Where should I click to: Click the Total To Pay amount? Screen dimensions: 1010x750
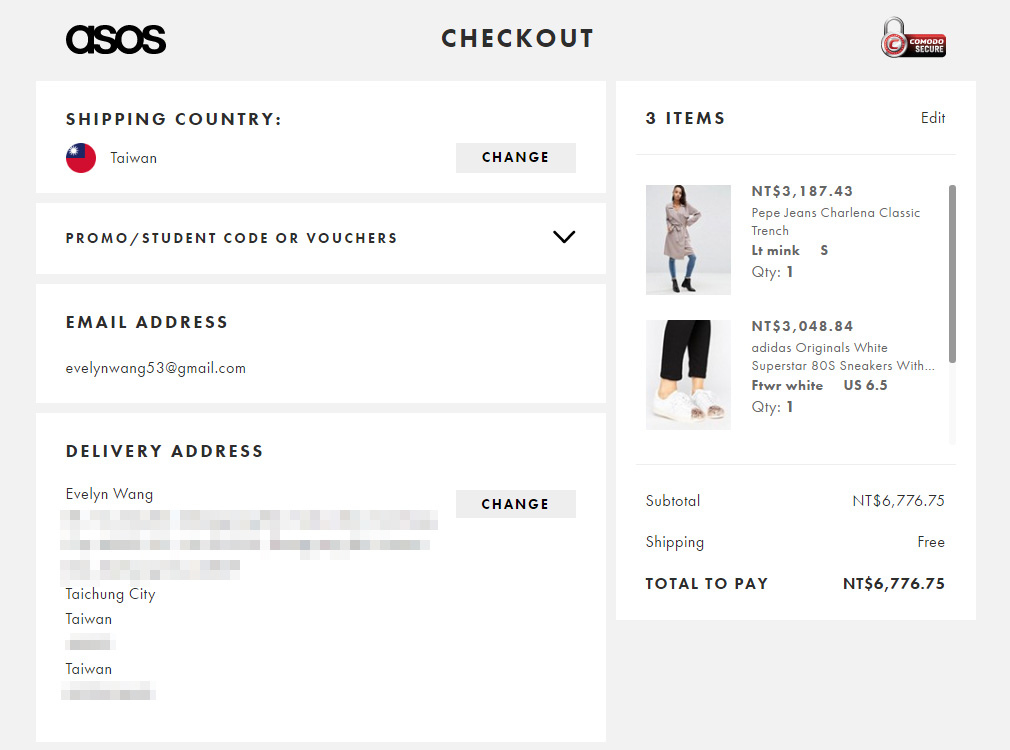pos(893,584)
